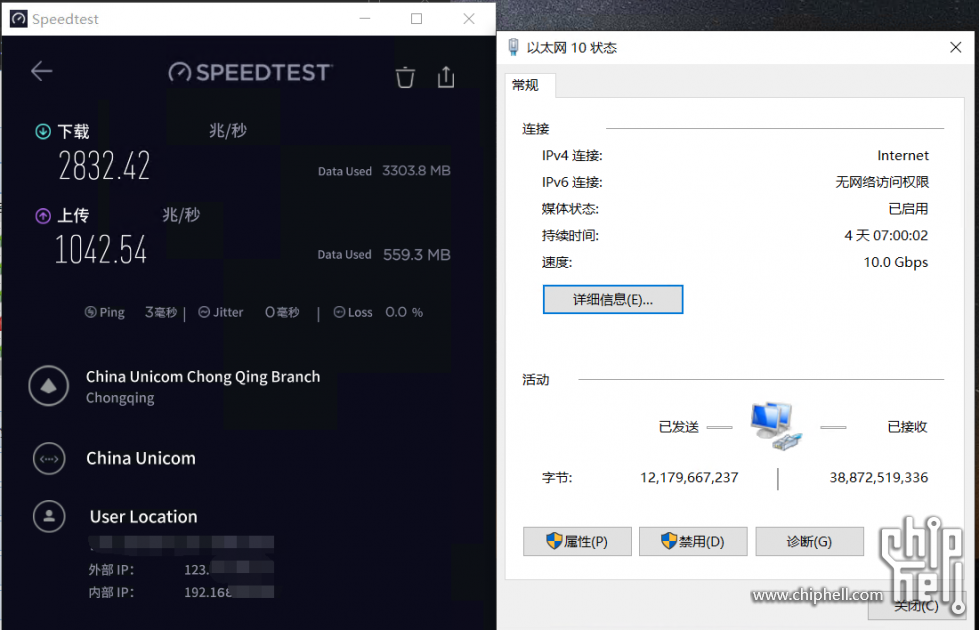The width and height of the screenshot is (979, 630).
Task: Click the network computers activity icon
Action: coord(776,426)
